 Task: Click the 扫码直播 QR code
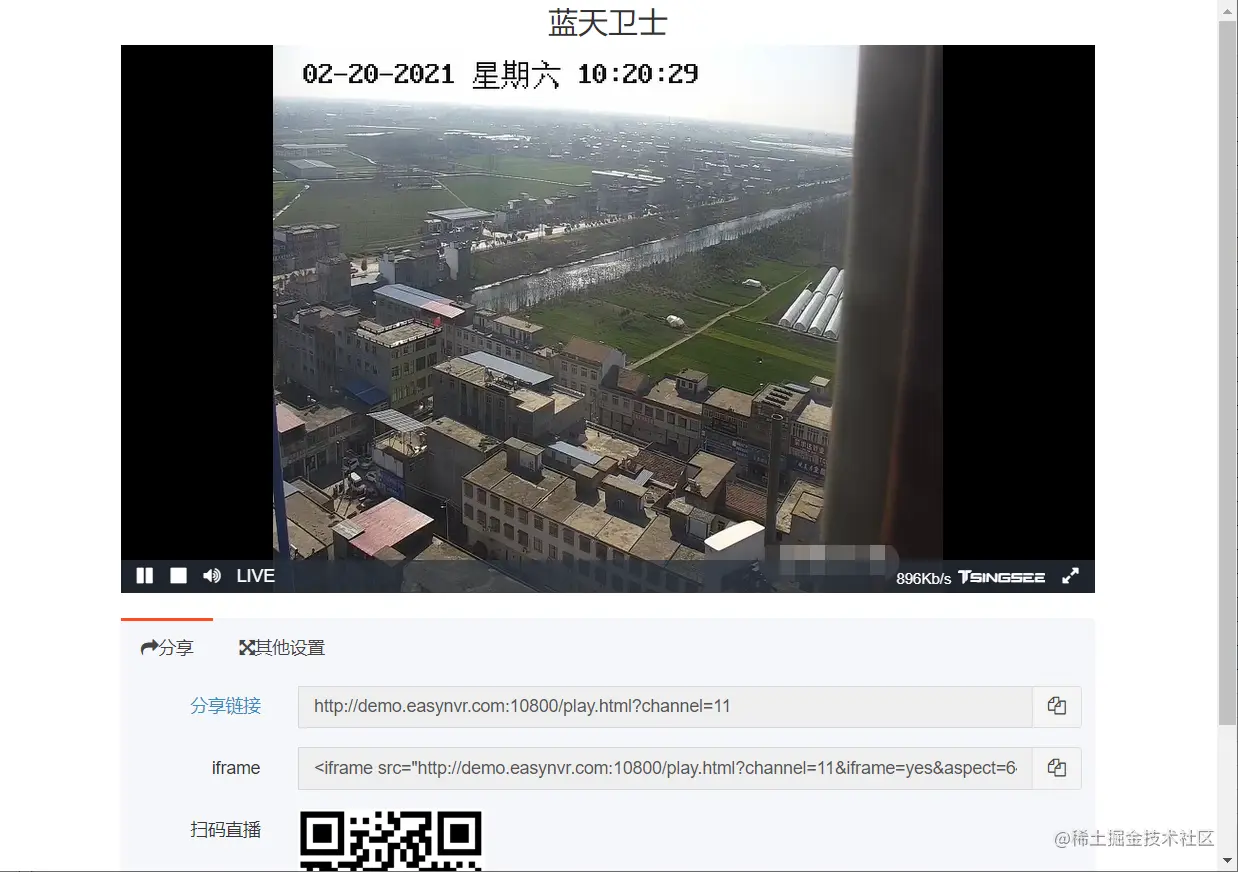point(390,840)
